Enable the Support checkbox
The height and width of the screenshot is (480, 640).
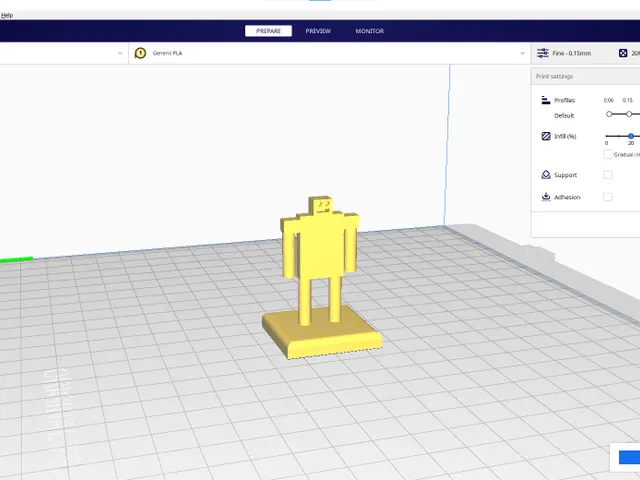tap(608, 175)
